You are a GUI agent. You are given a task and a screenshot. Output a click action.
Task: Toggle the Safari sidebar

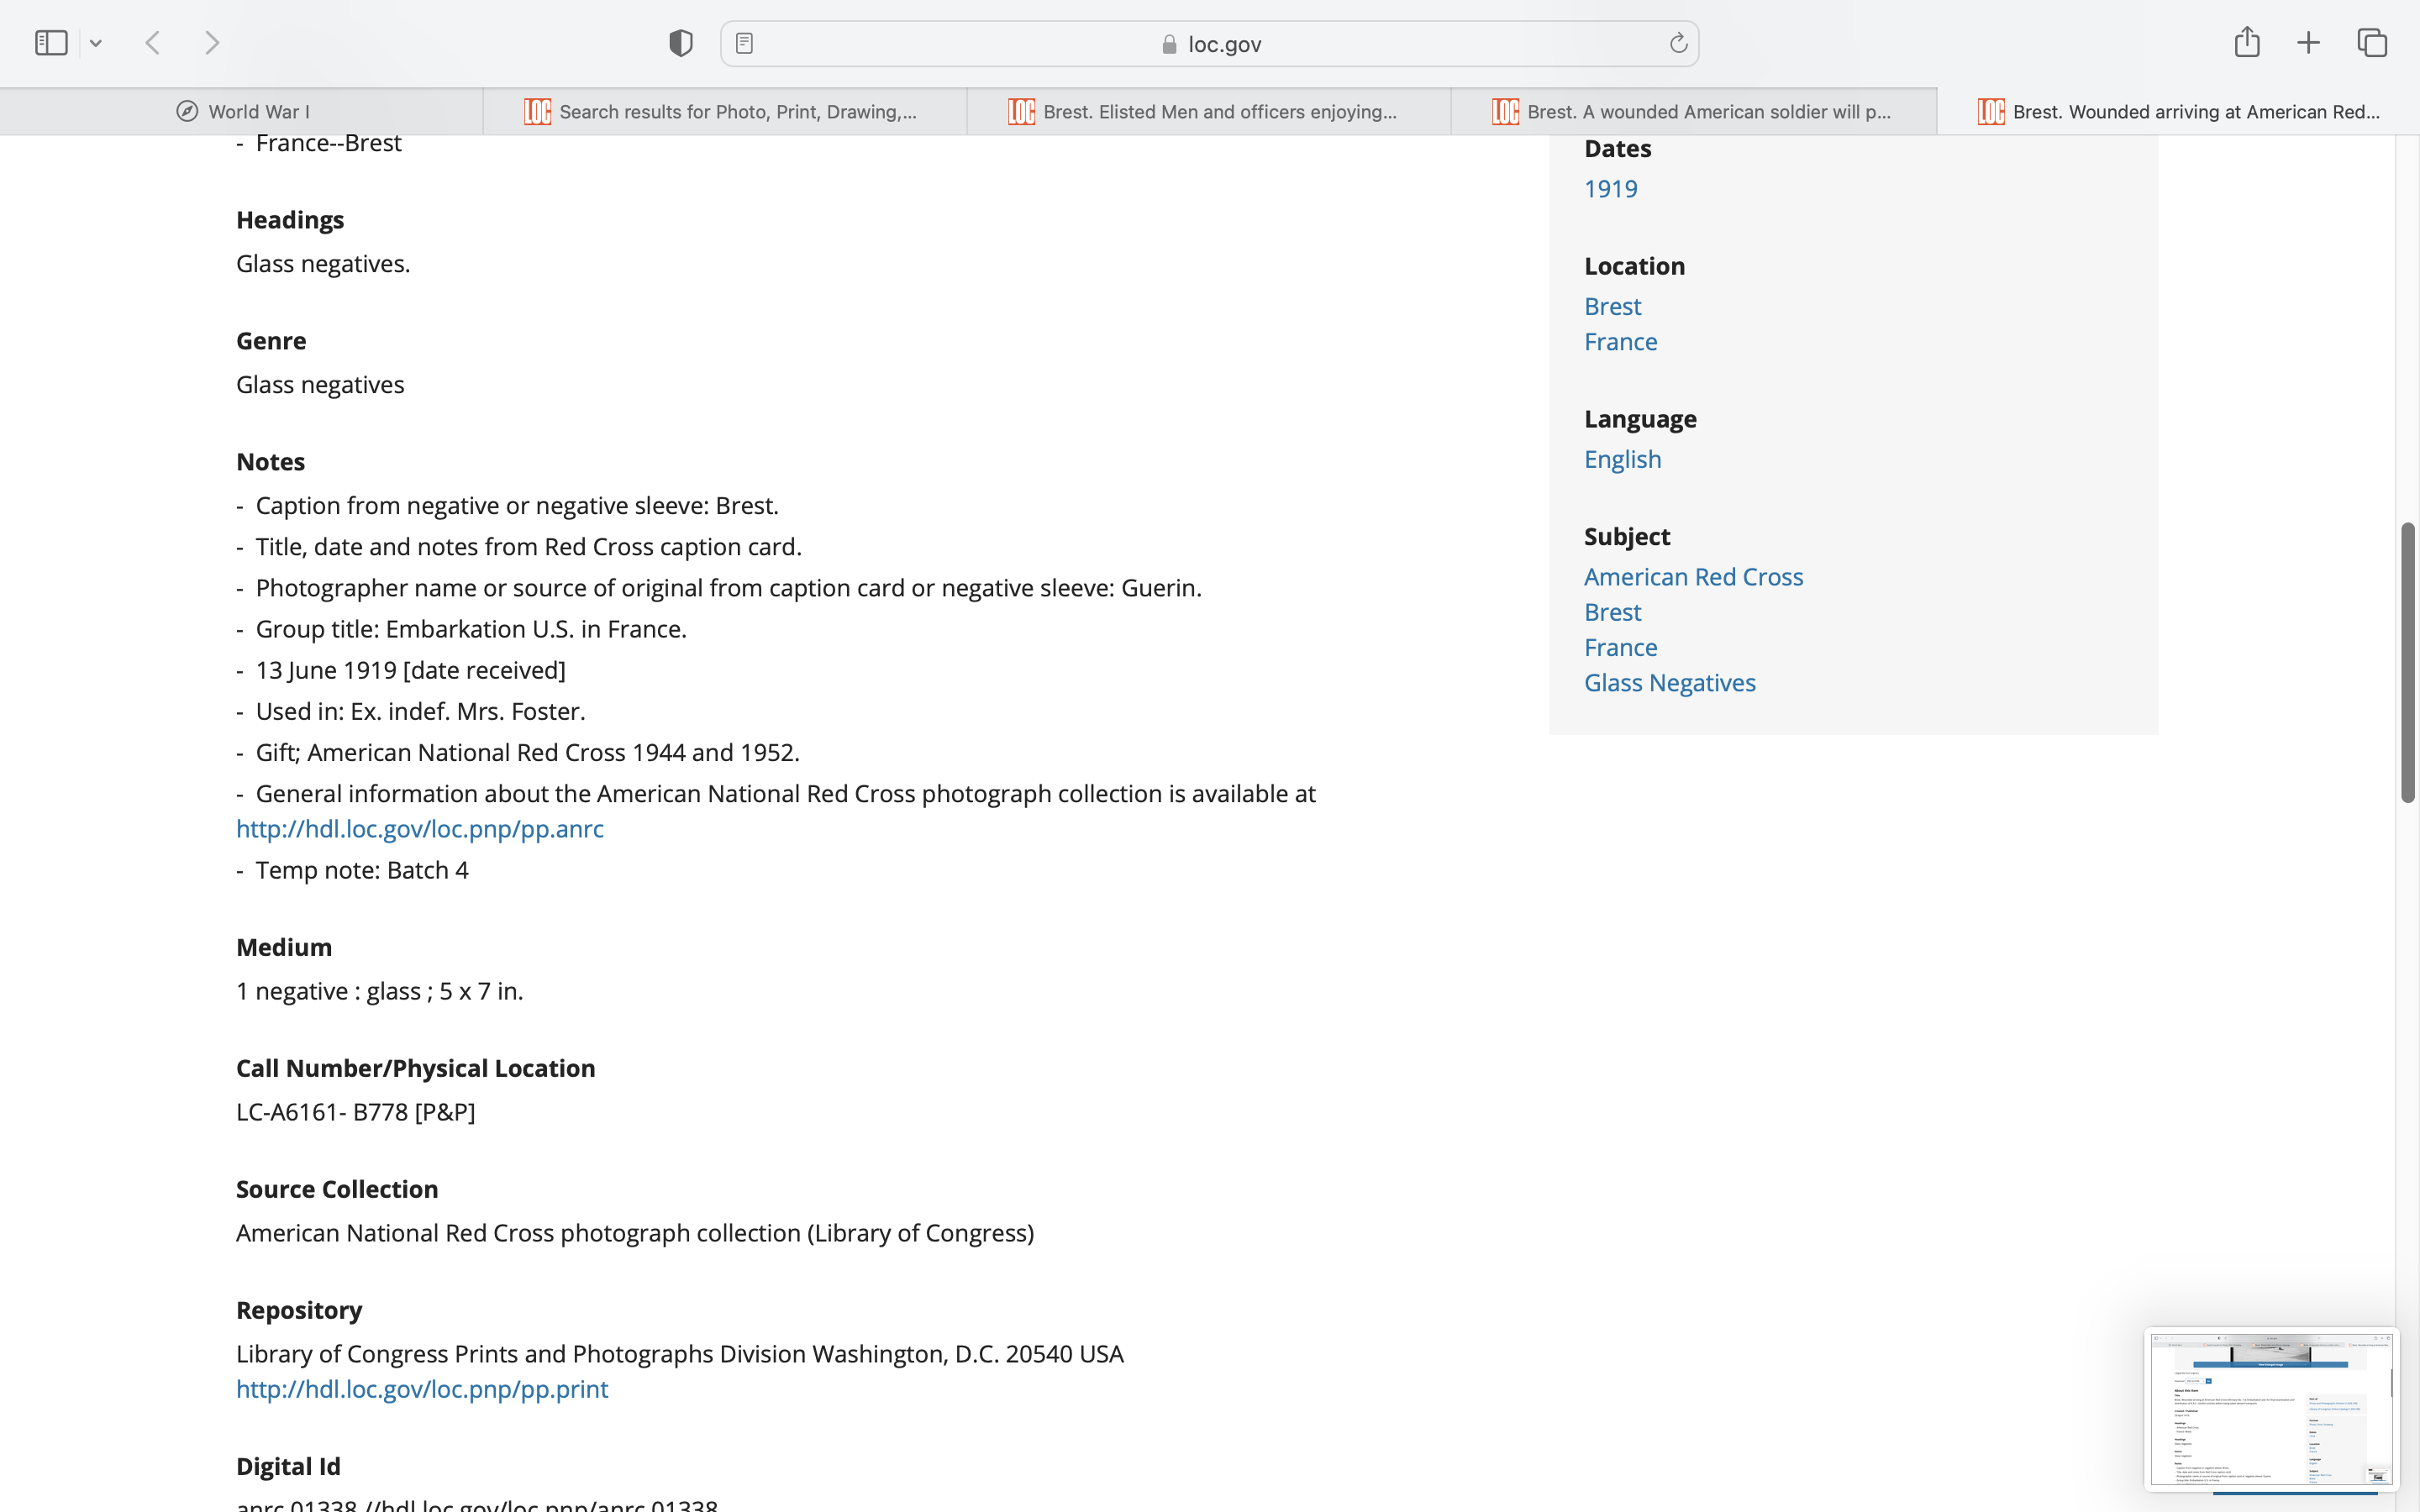coord(51,43)
